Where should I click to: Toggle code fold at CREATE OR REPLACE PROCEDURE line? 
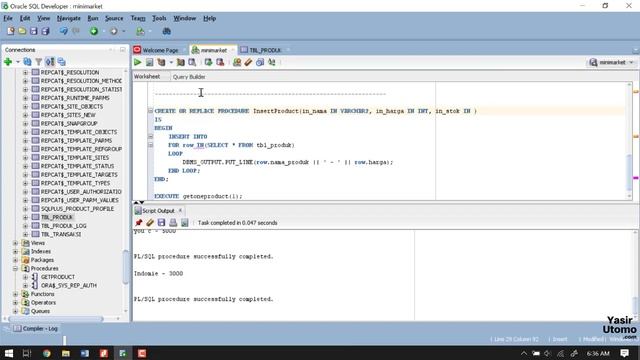[x=150, y=111]
